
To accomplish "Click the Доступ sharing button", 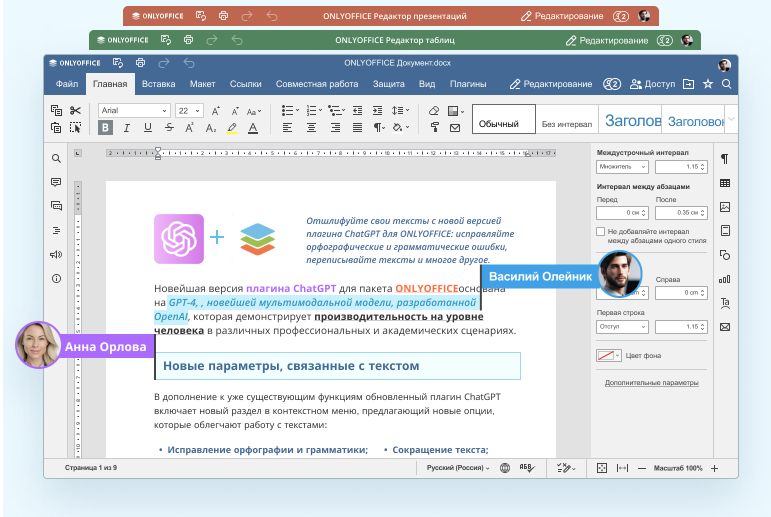I will [x=652, y=84].
